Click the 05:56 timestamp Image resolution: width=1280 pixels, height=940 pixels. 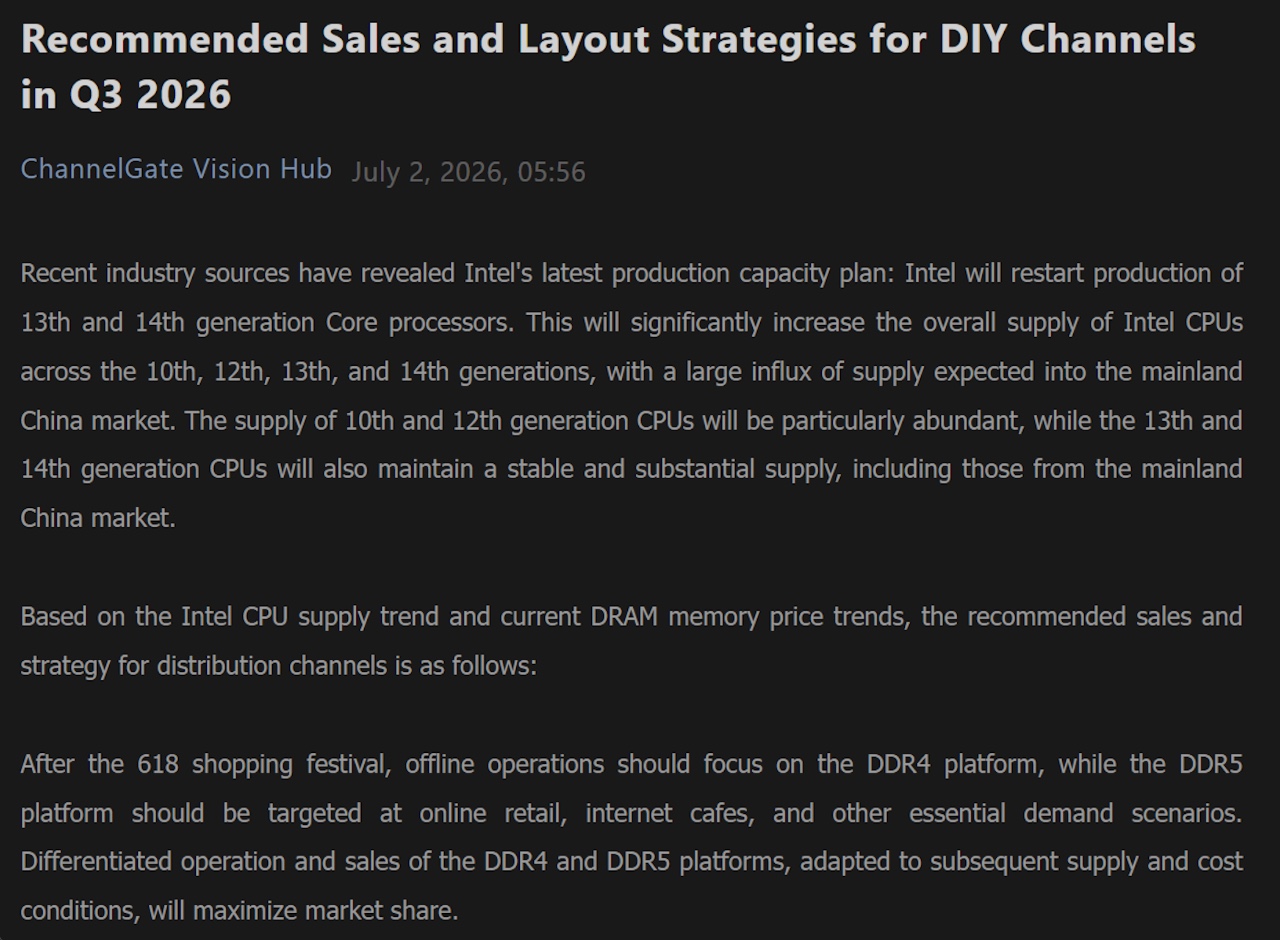[x=552, y=172]
